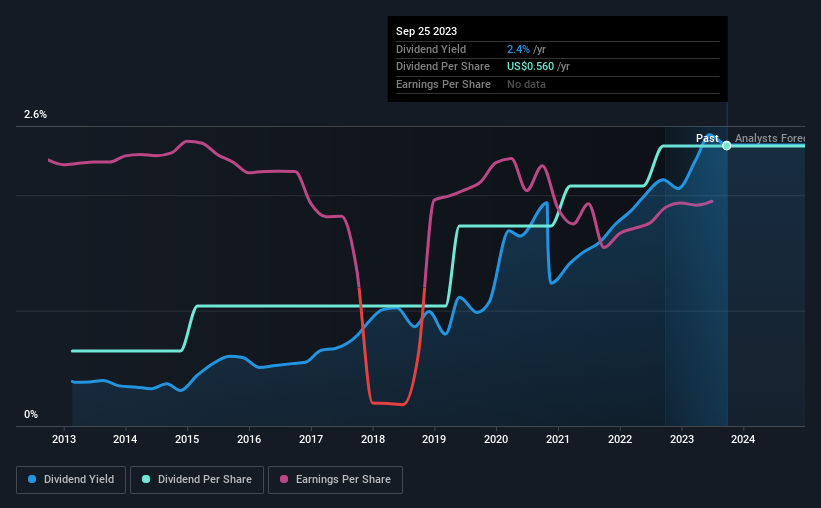Click the Past label on chart
821x508 pixels.
click(x=707, y=138)
